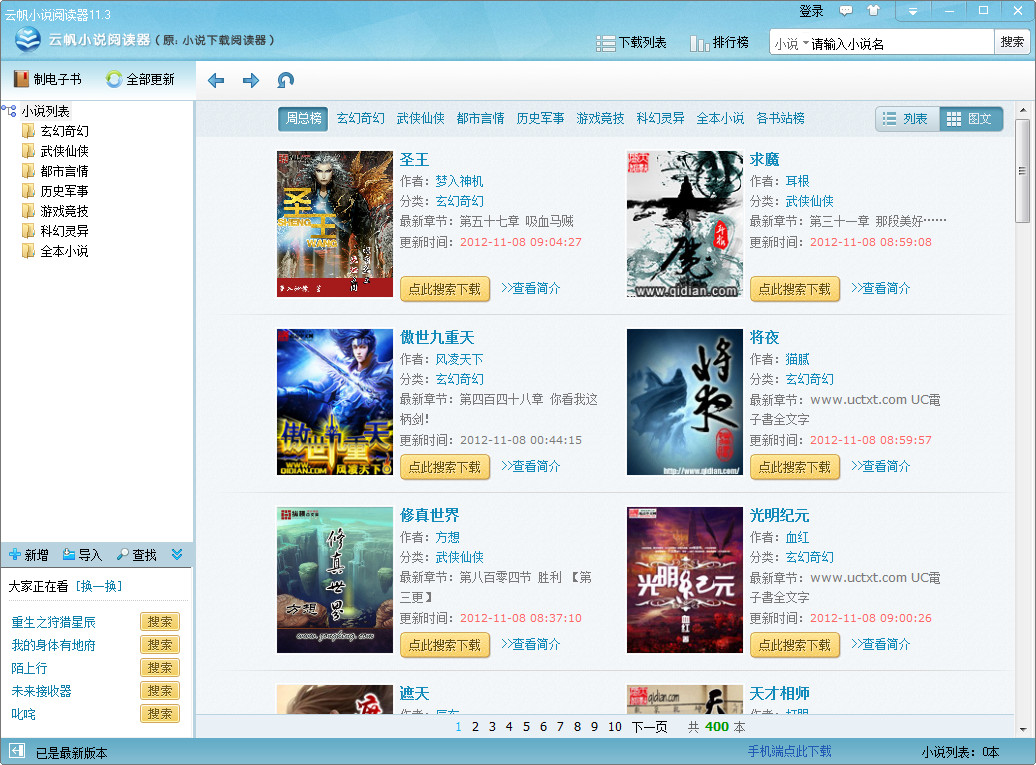
Task: Click the 搜索 button beside 重生之狩猎星辰
Action: tap(160, 622)
